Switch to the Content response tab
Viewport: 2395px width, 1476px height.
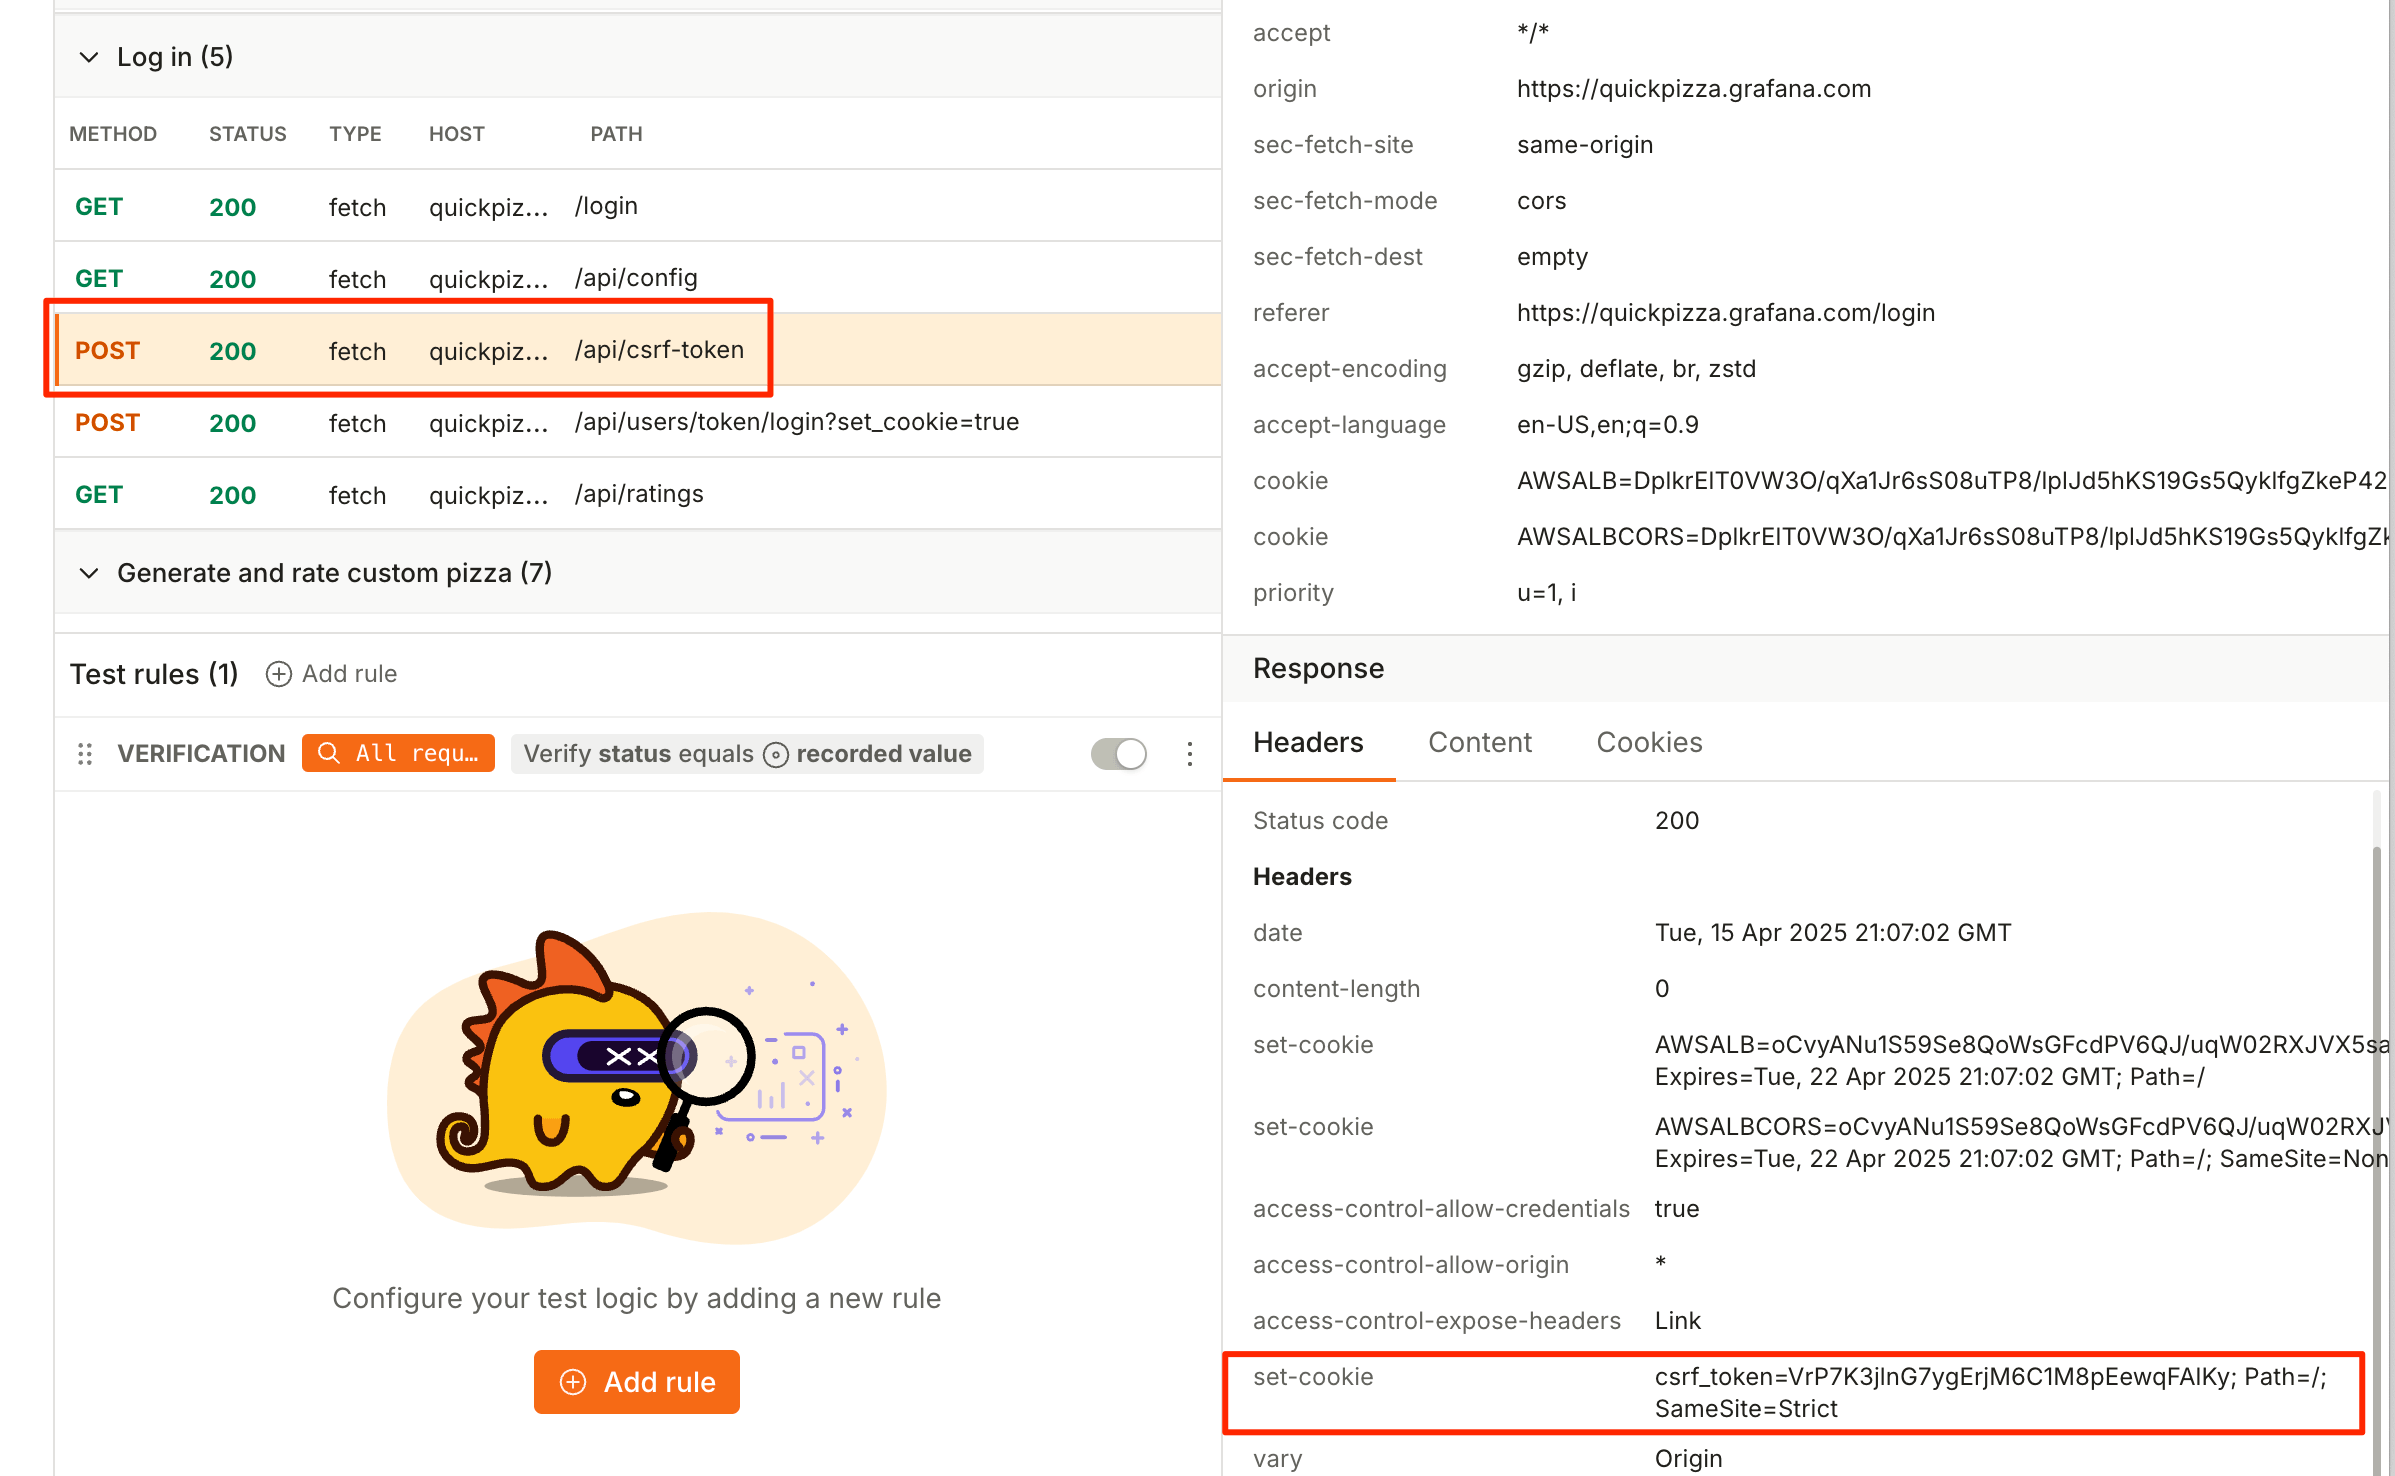(x=1479, y=742)
